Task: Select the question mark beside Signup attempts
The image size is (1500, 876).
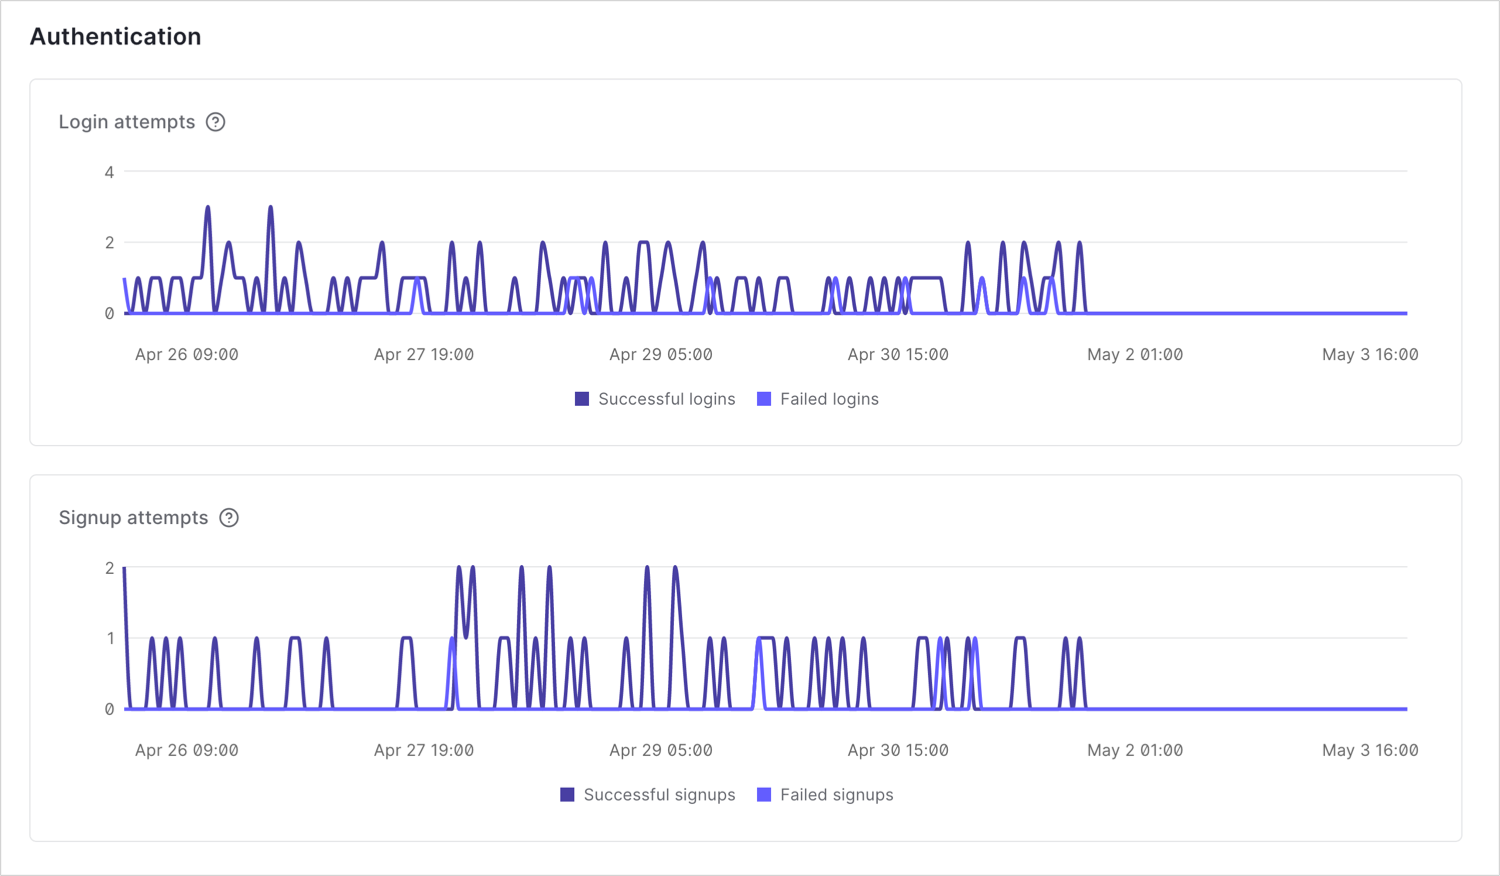Action: click(228, 517)
